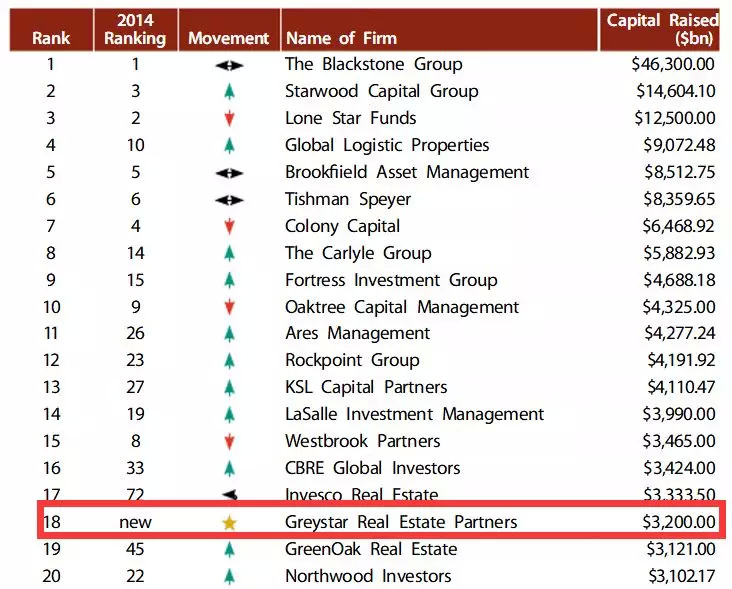Click the green up arrow for Starwood Capital Group

[x=229, y=92]
